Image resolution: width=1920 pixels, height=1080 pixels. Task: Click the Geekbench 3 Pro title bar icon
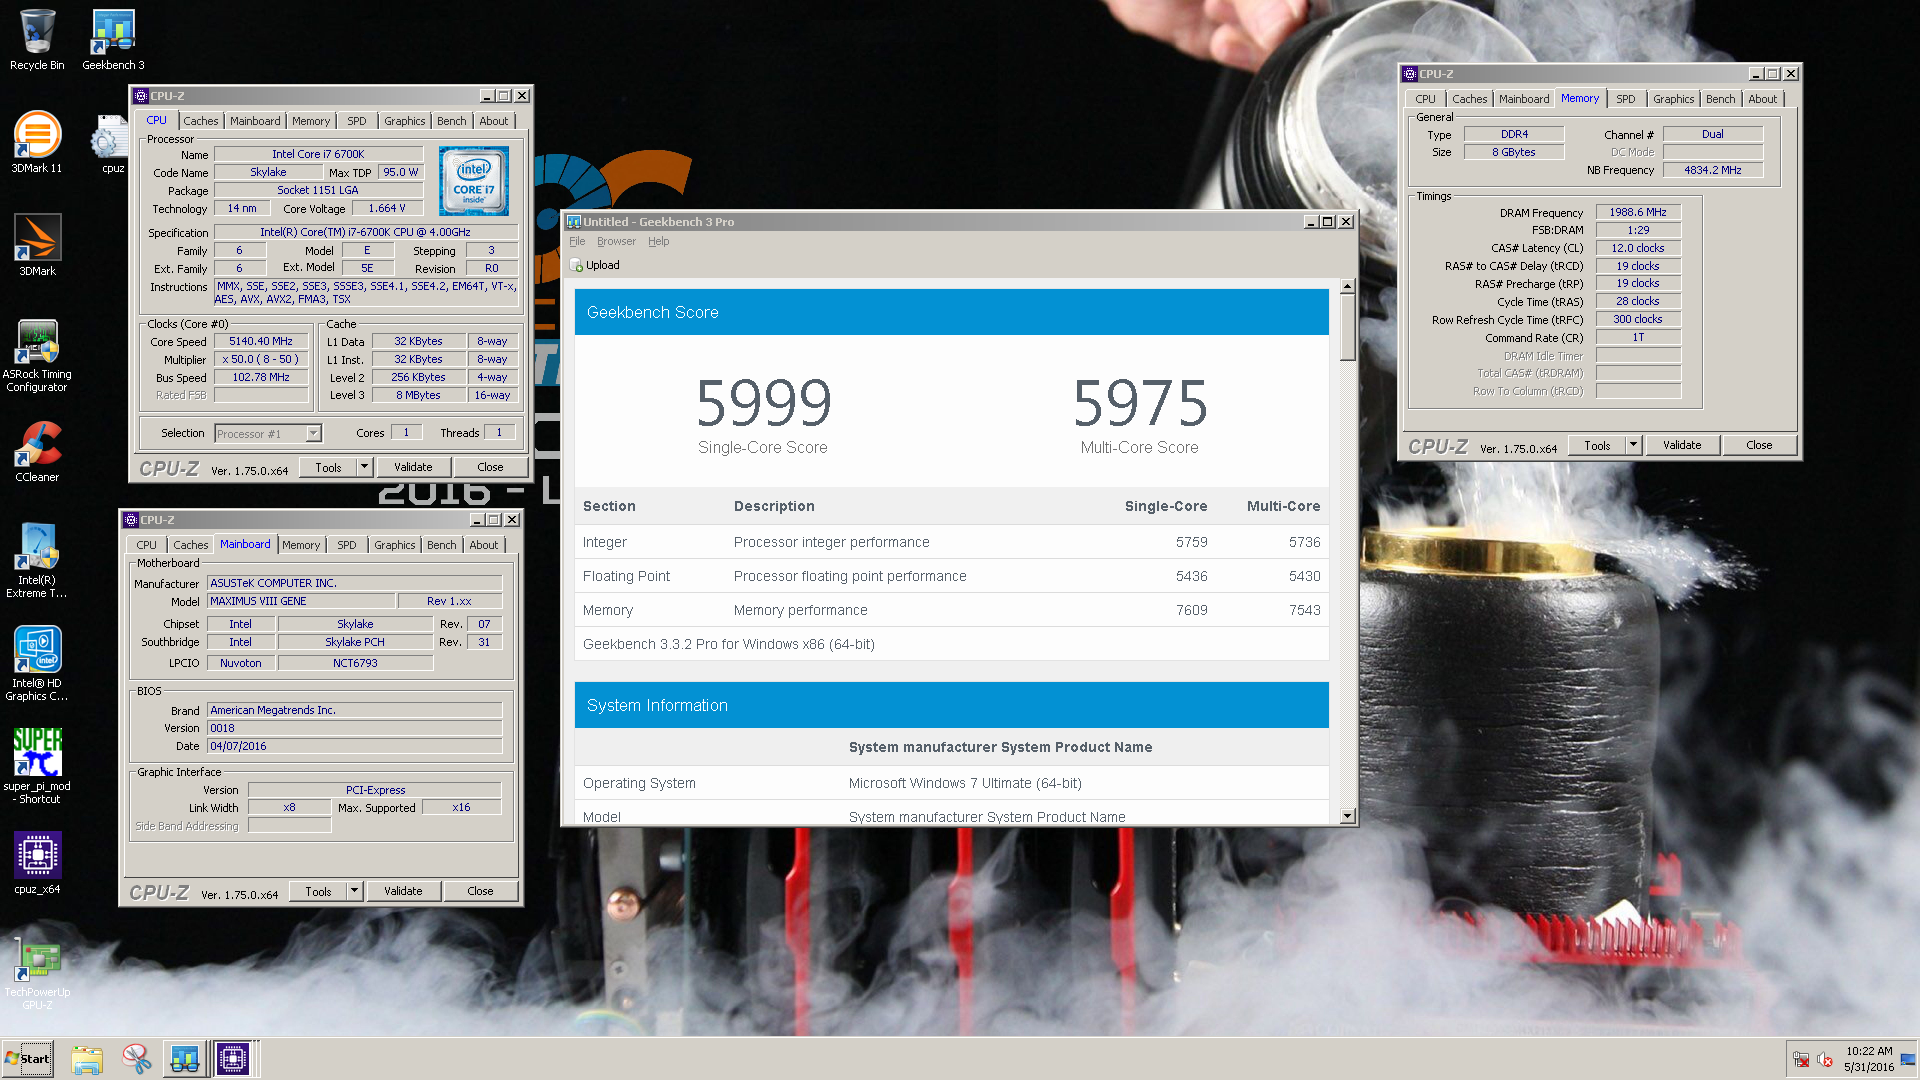pyautogui.click(x=574, y=222)
